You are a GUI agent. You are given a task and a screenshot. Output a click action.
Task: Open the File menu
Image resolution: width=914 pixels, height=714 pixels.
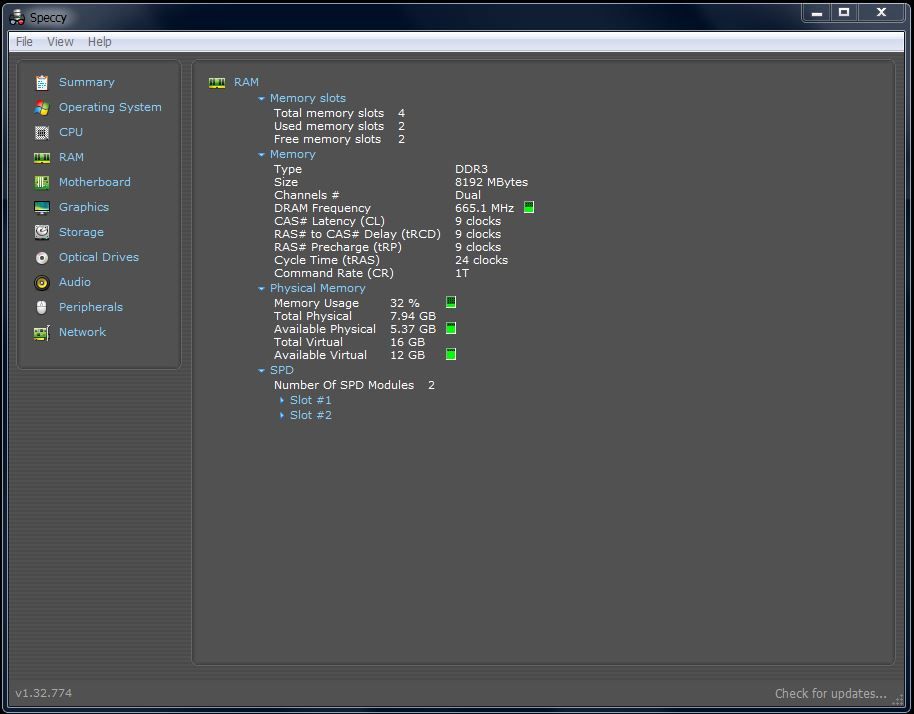click(24, 41)
